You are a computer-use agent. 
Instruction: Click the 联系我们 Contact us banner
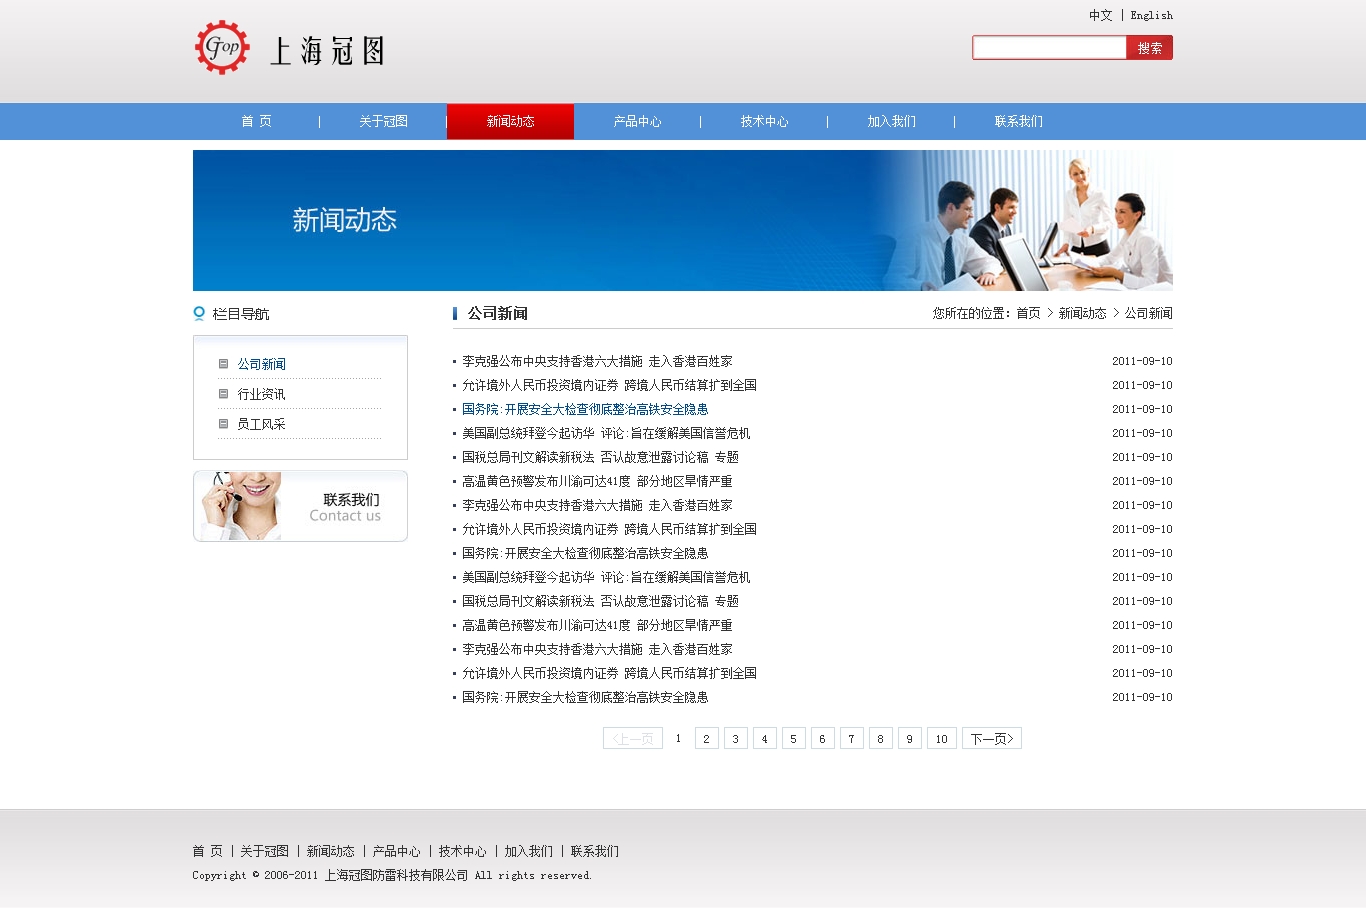coord(300,506)
